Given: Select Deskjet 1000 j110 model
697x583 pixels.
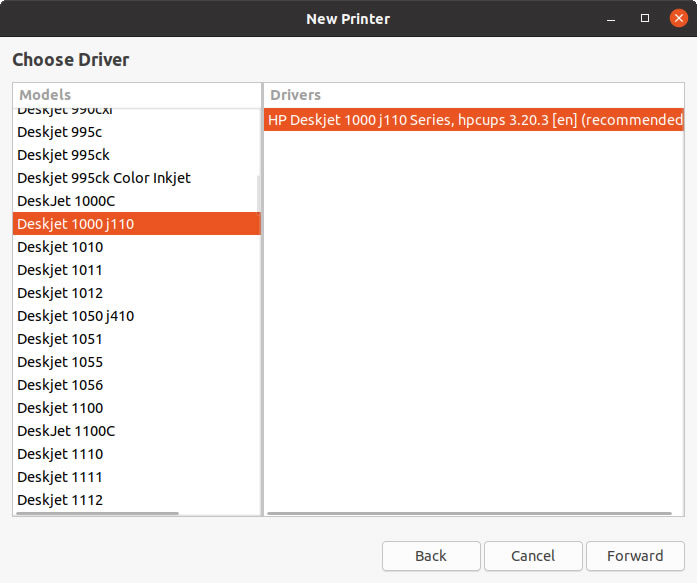Looking at the screenshot, I should (x=136, y=224).
